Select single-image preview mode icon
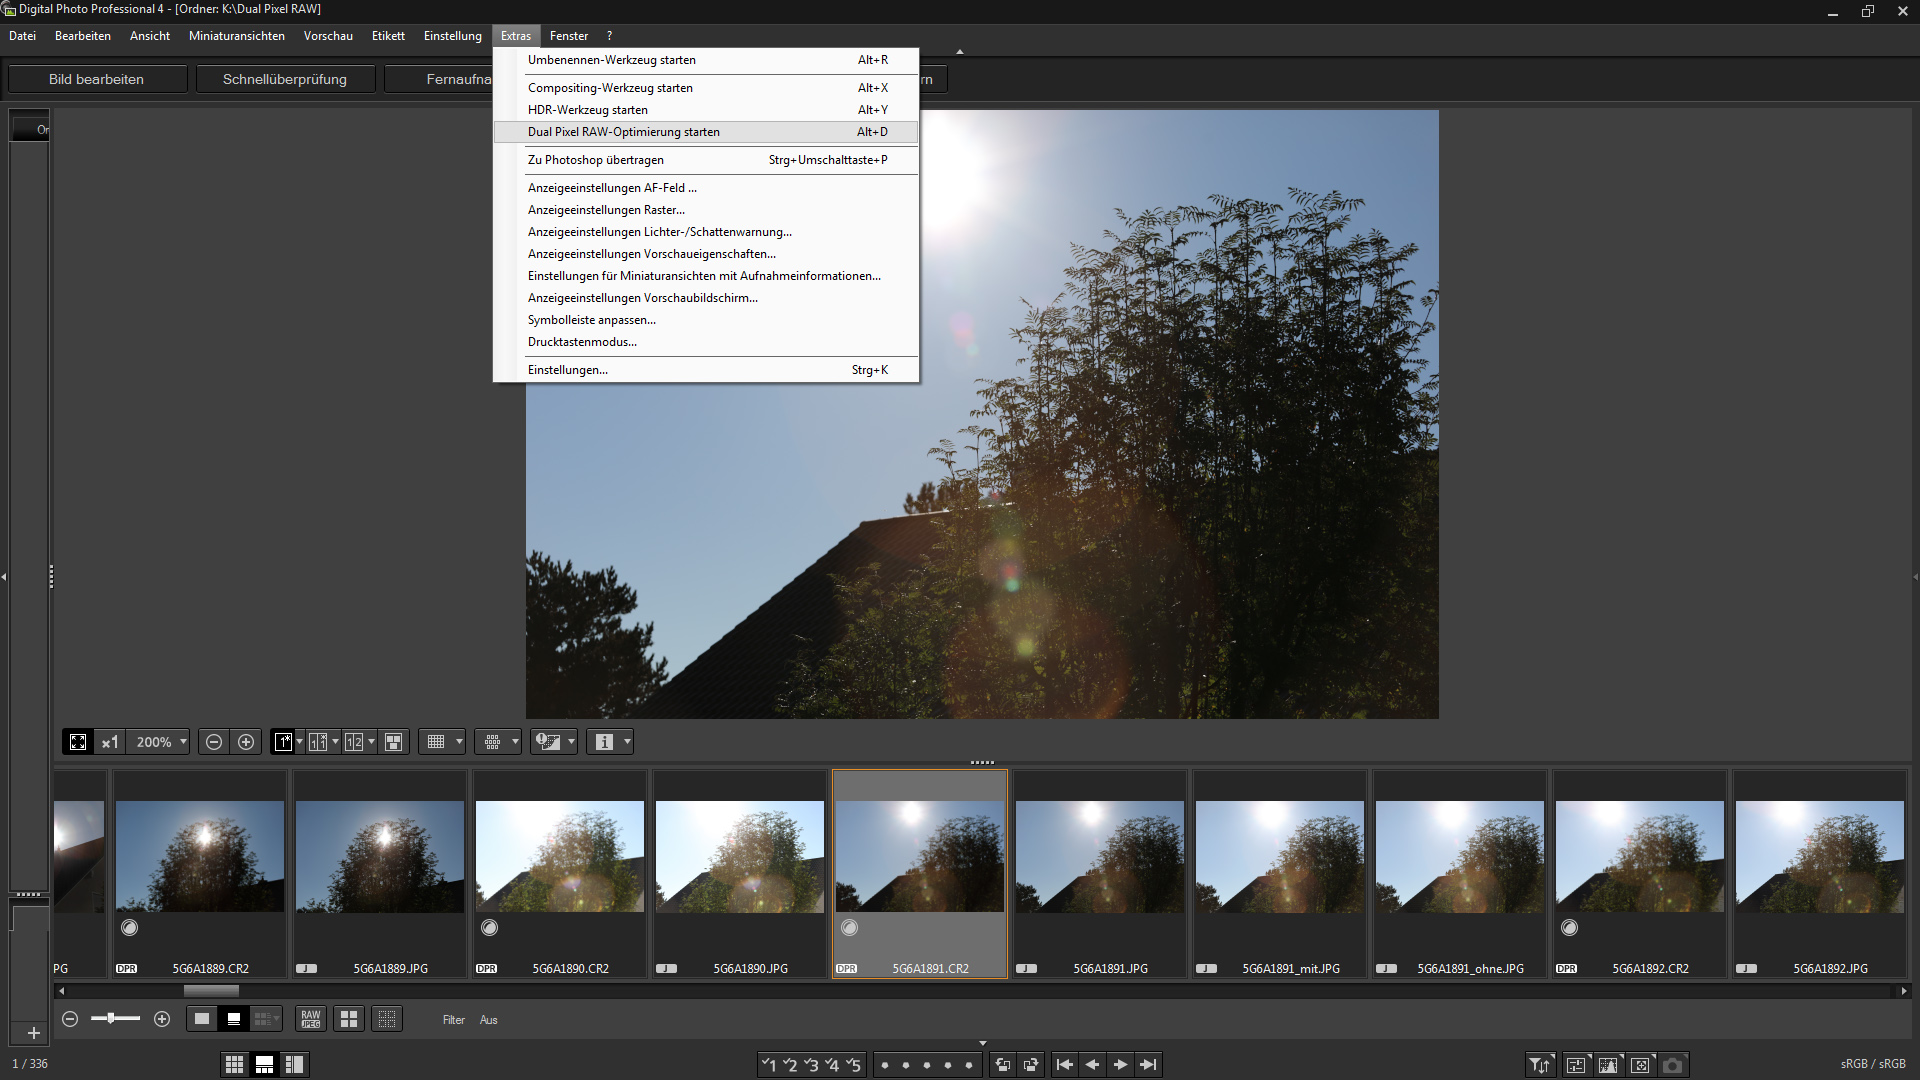 [x=283, y=742]
